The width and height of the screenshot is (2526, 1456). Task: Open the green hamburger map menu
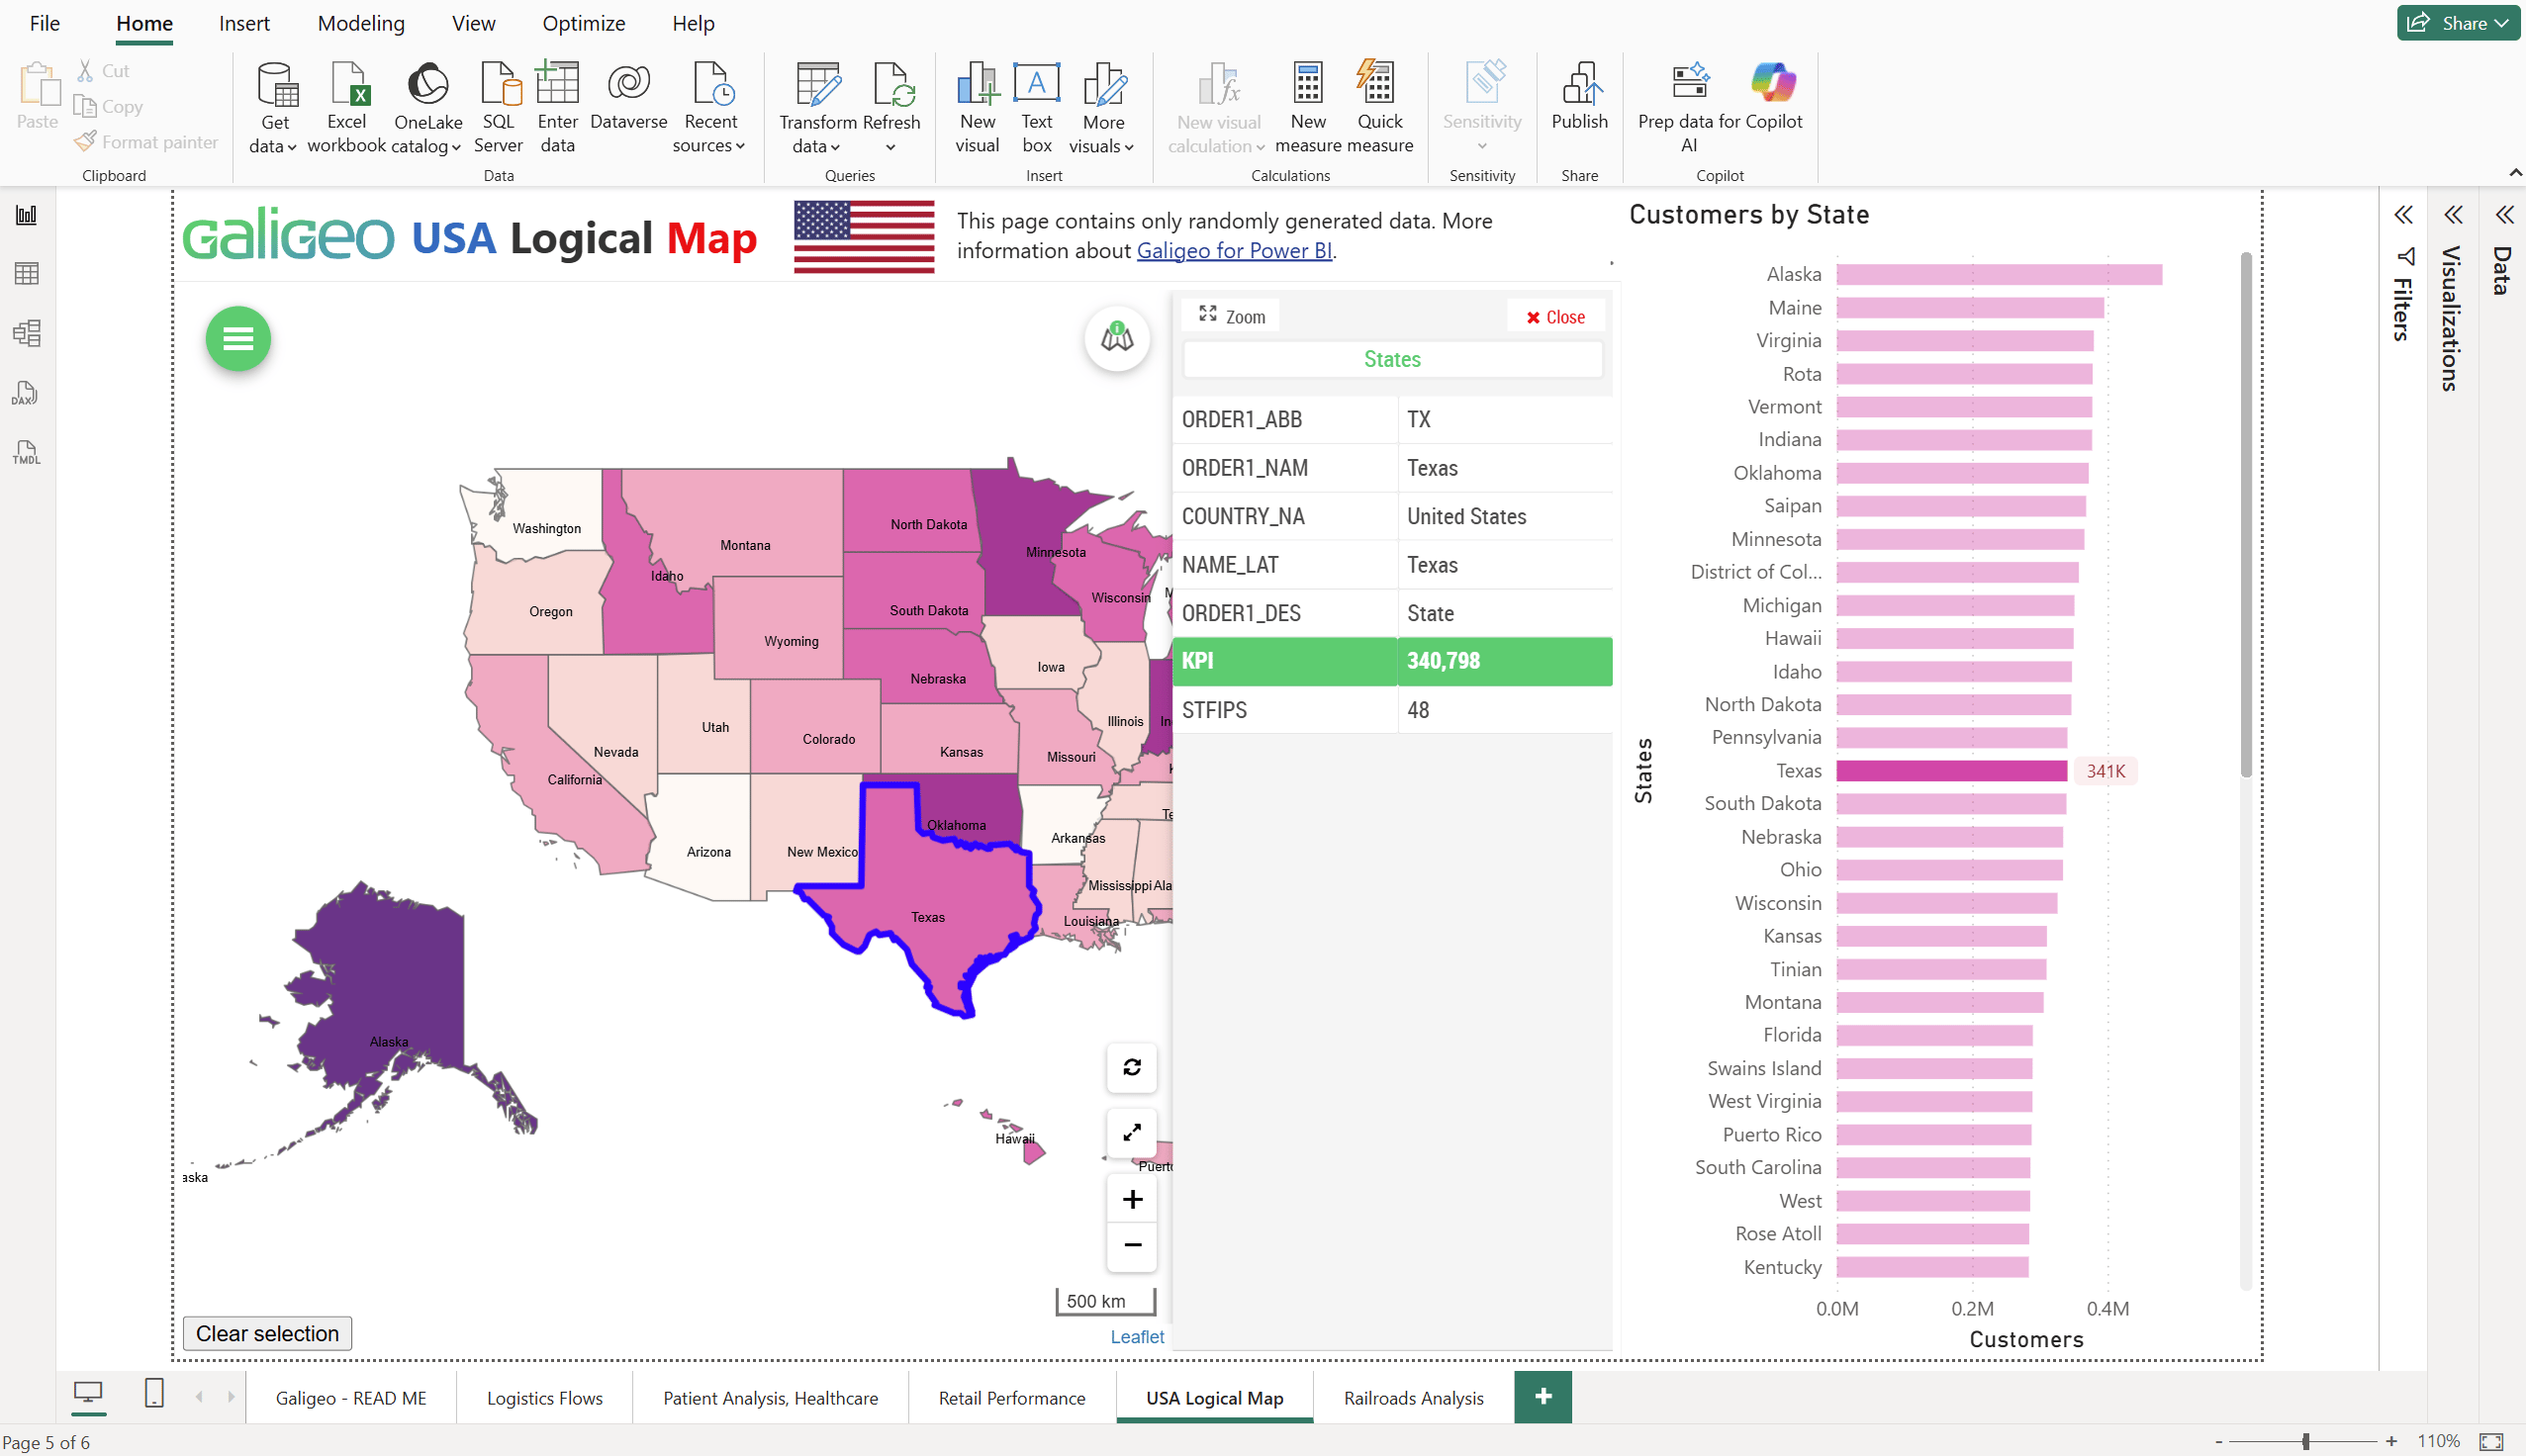click(x=238, y=339)
